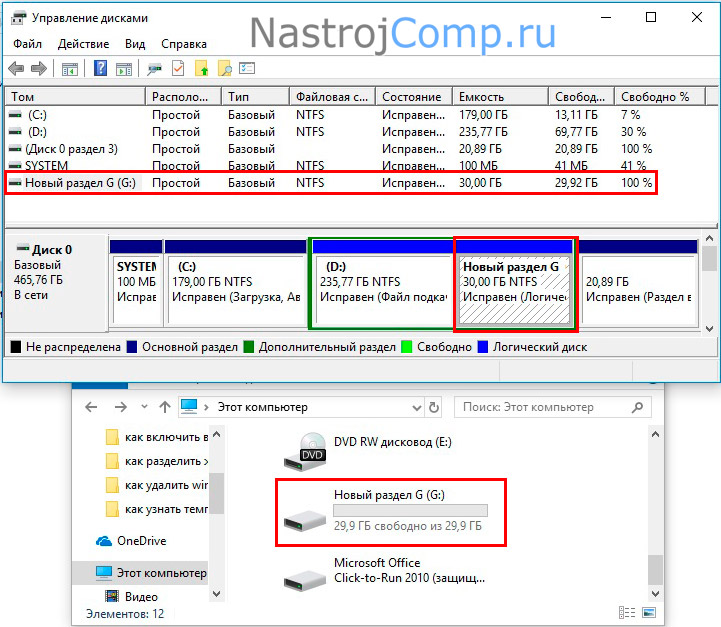721x627 pixels.
Task: Click the Поиск: Этот компьютер search field
Action: 552,407
